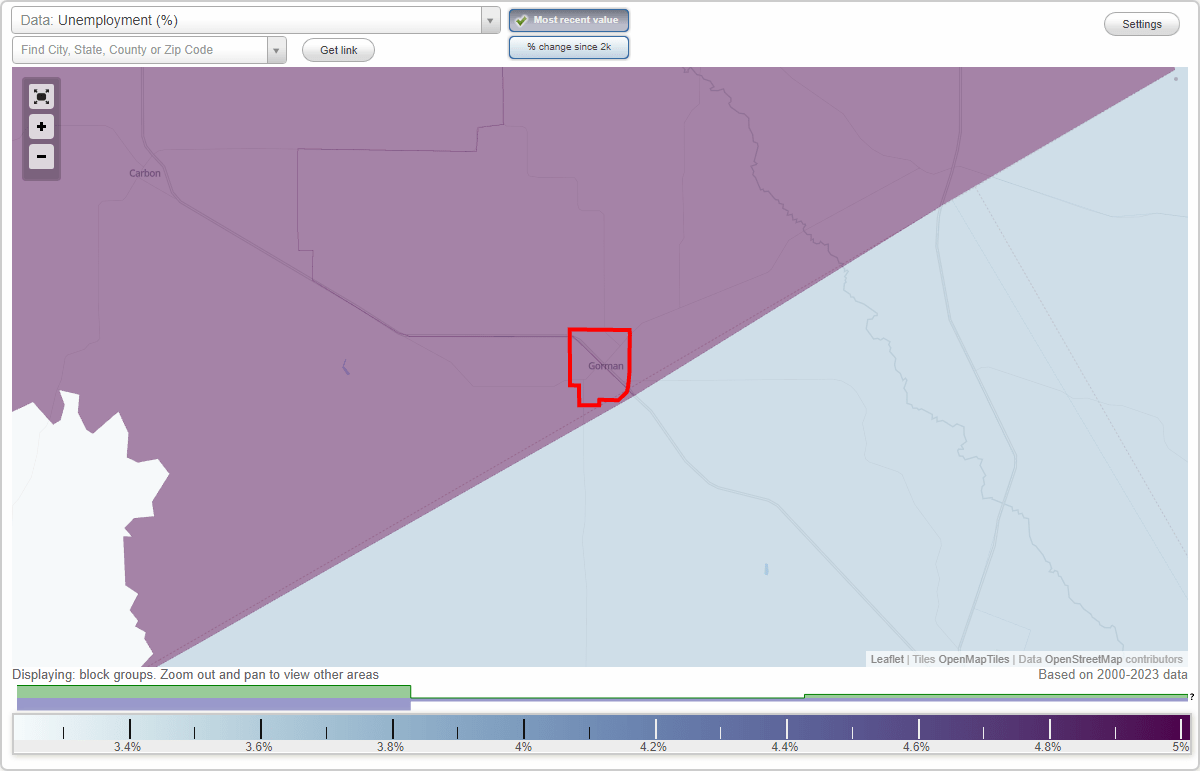Zoom in using the plus icon
The height and width of the screenshot is (771, 1200).
click(41, 127)
